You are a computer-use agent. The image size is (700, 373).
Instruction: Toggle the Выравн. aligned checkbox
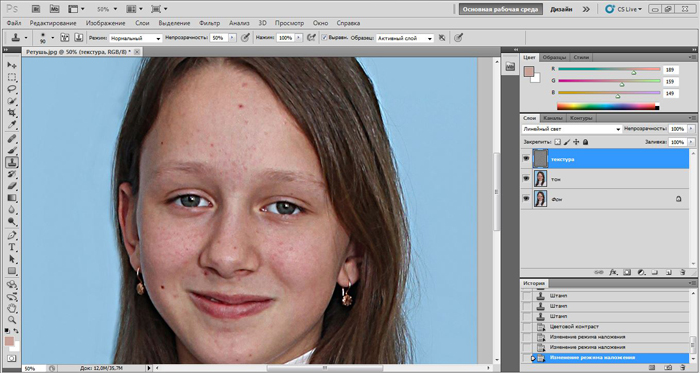(325, 38)
